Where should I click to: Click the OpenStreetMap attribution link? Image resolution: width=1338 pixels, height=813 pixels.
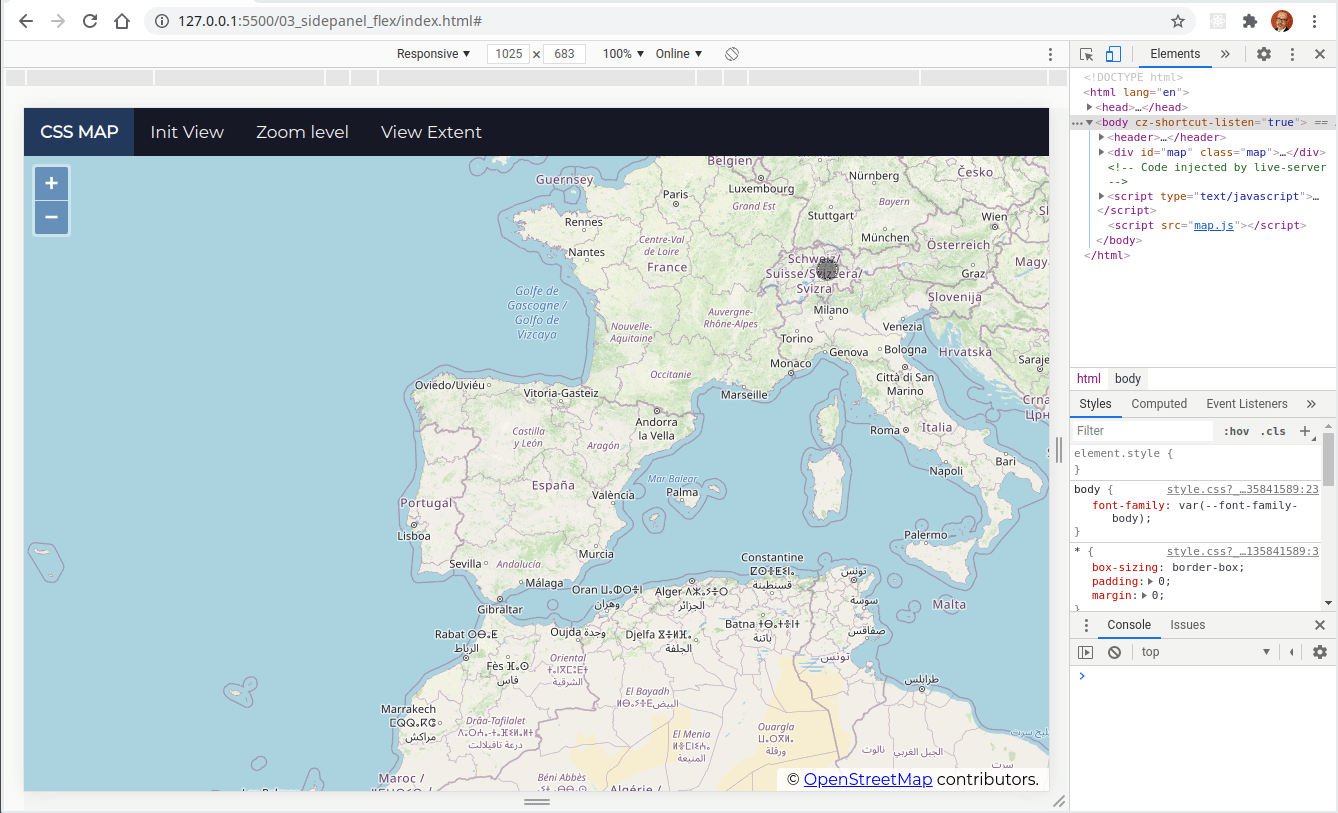(x=867, y=779)
